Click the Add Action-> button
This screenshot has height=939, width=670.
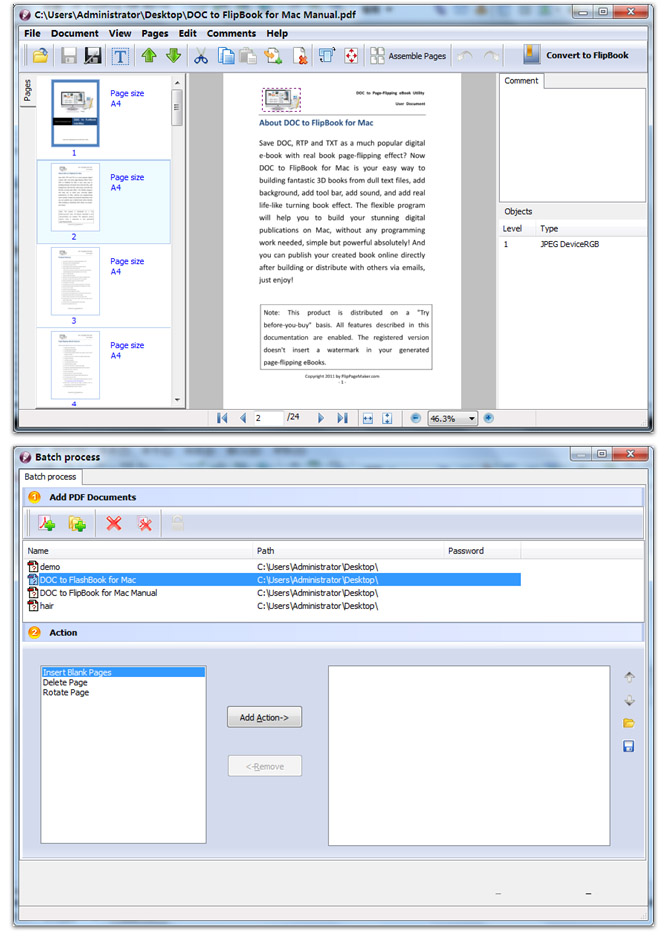pos(264,717)
